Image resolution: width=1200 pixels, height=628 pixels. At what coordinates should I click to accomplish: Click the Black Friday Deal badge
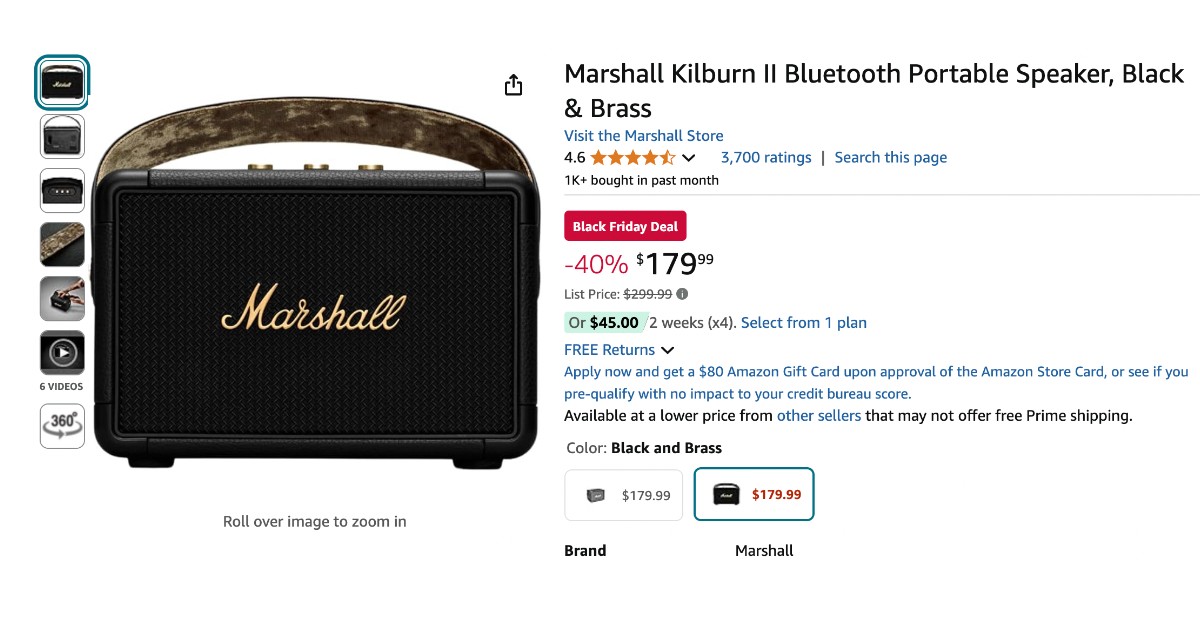625,225
